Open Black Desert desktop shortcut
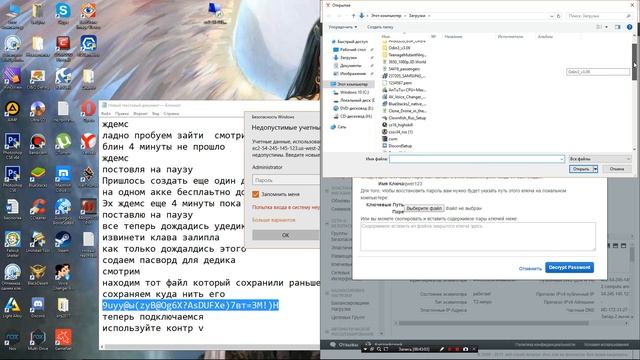640x360 pixels. [x=38, y=274]
